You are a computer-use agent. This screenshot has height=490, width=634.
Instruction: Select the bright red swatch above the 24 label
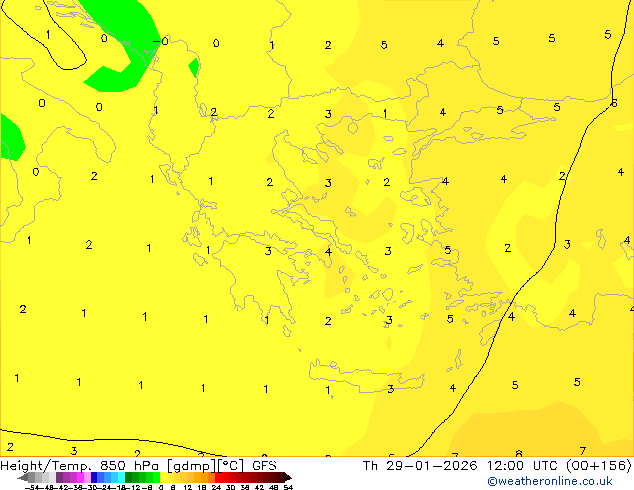pos(218,478)
